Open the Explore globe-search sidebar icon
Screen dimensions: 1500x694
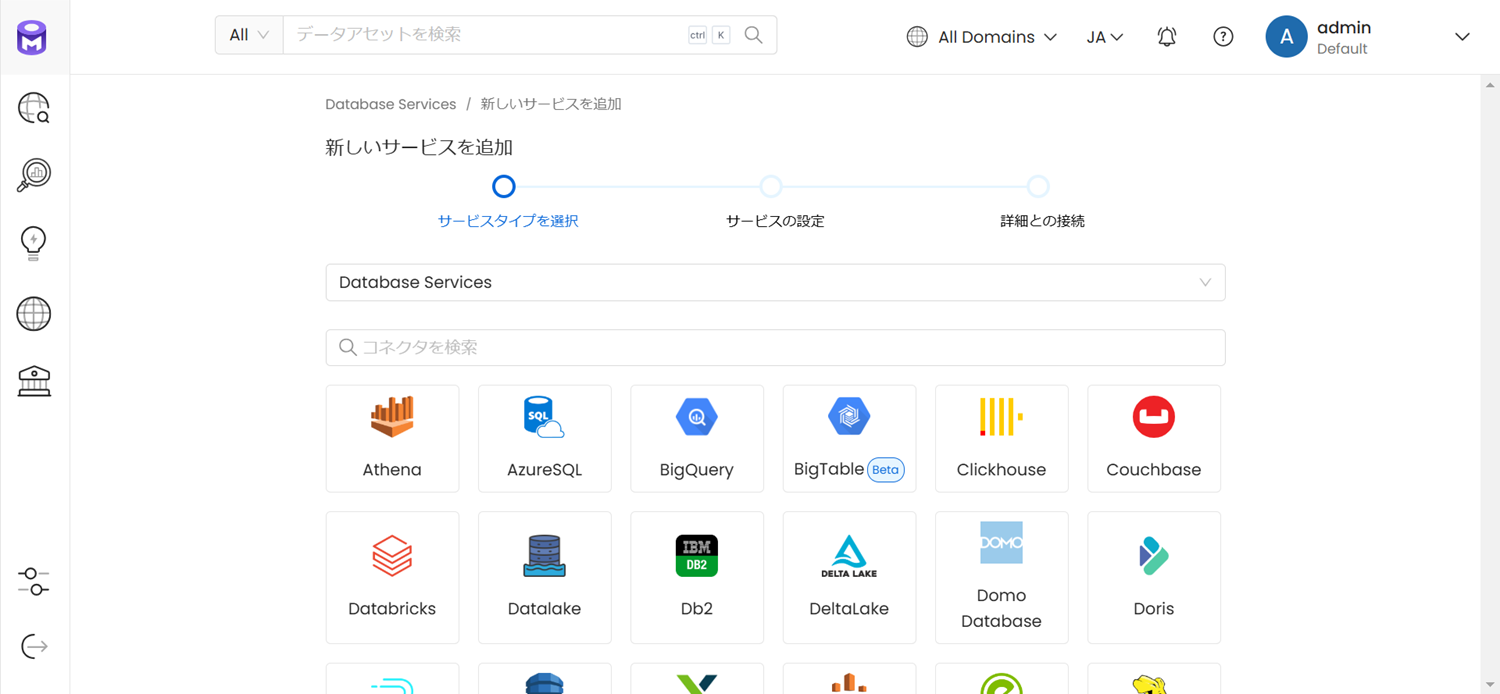pos(34,108)
